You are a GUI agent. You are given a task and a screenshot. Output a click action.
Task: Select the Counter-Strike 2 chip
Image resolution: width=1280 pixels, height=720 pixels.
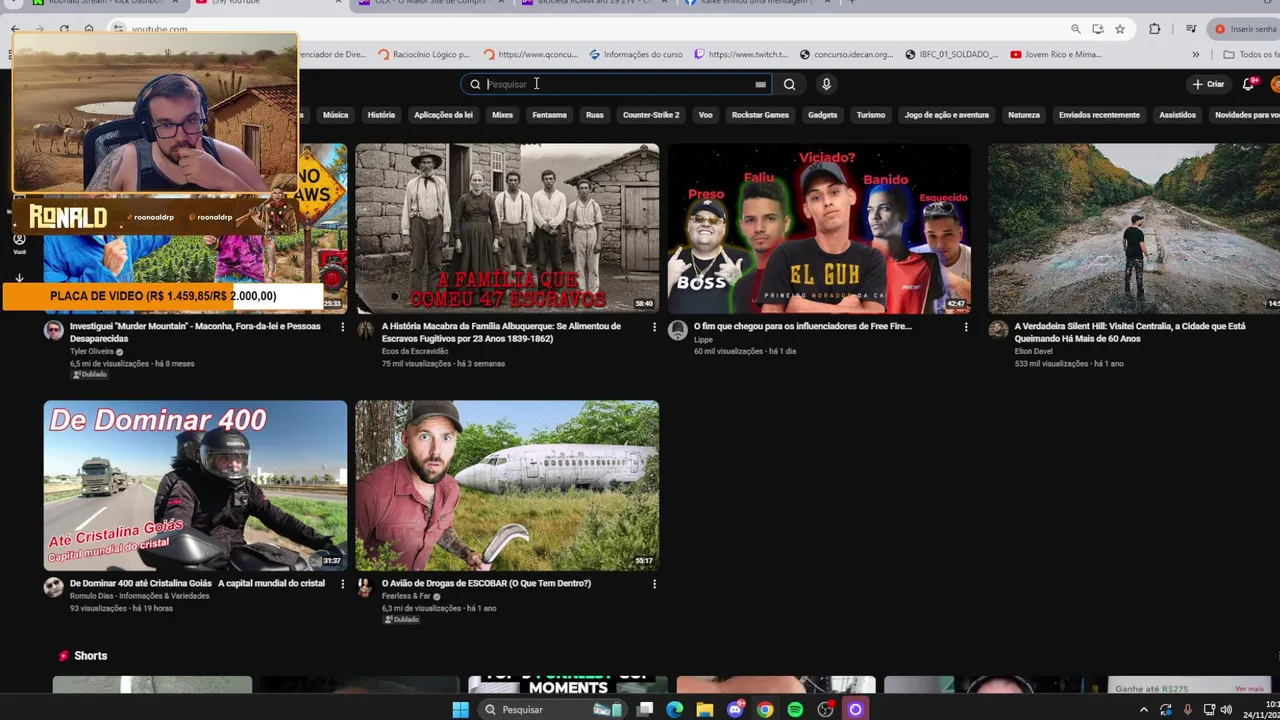click(x=651, y=115)
